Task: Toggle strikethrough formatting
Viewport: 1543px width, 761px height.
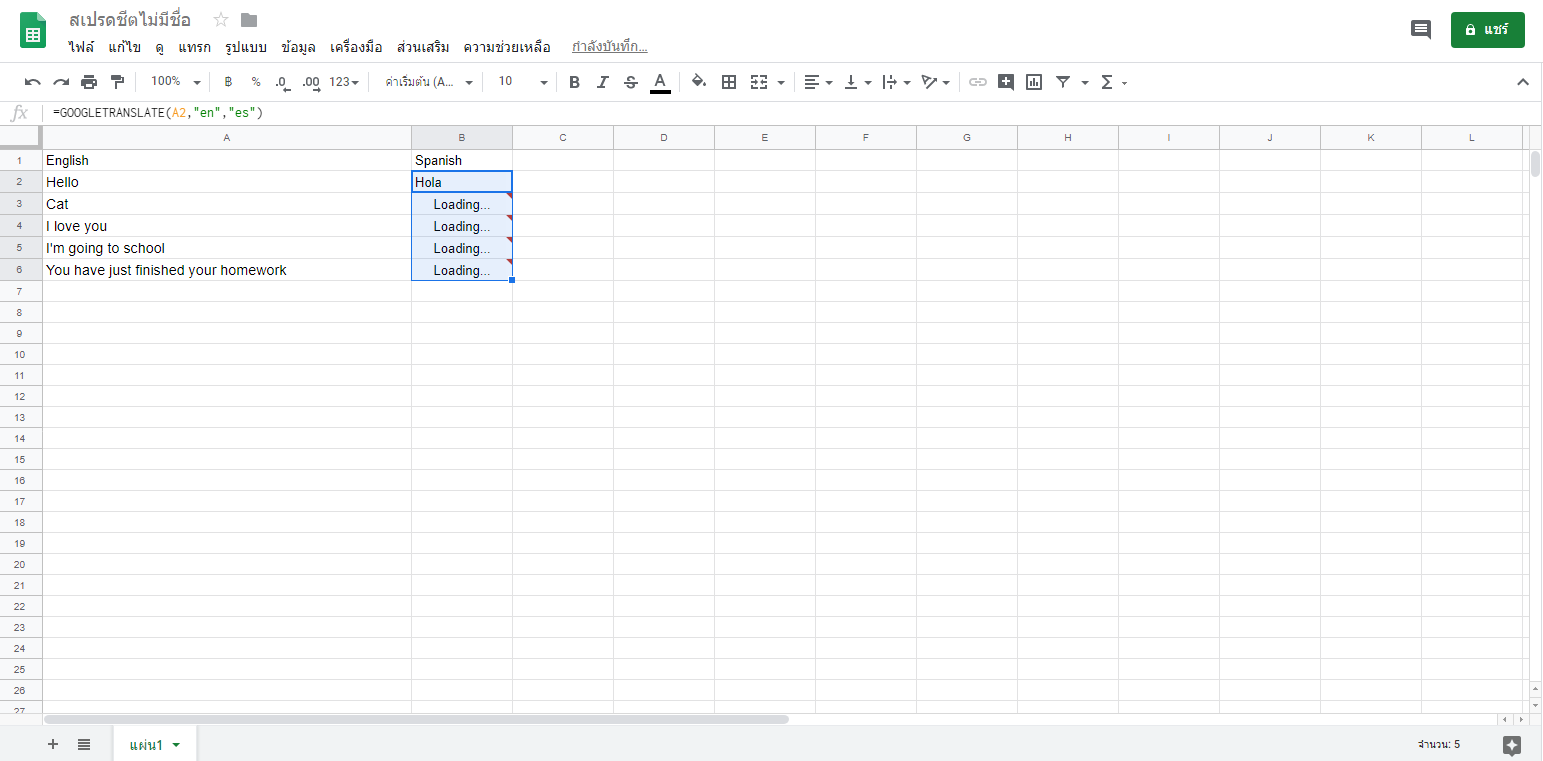Action: pyautogui.click(x=630, y=82)
